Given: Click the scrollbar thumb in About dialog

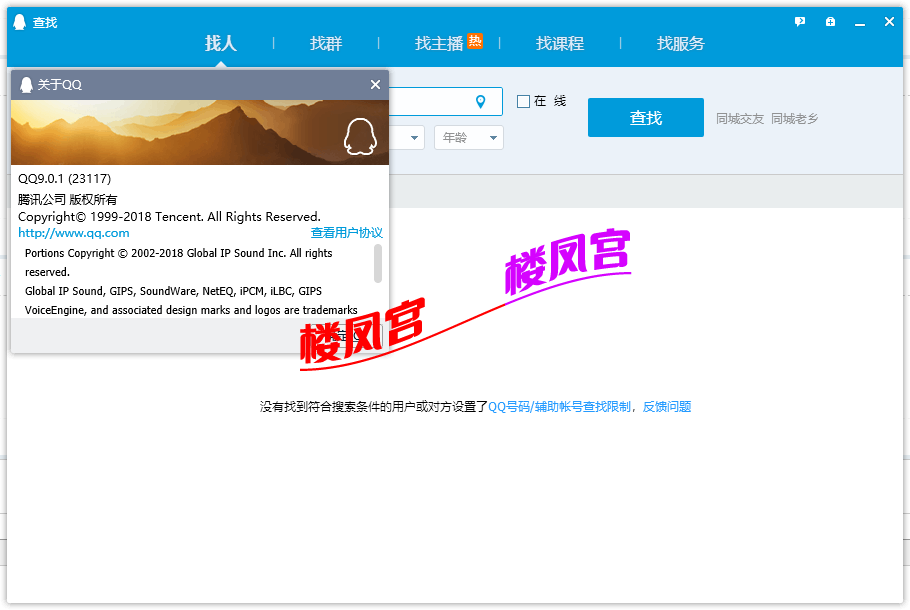Looking at the screenshot, I should click(378, 263).
